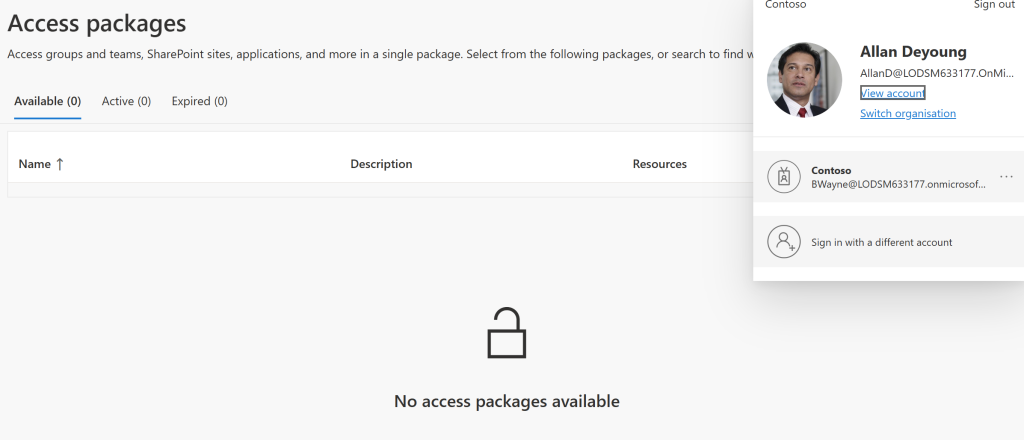
Task: Click the sort arrow beside Name
Action: 60,164
